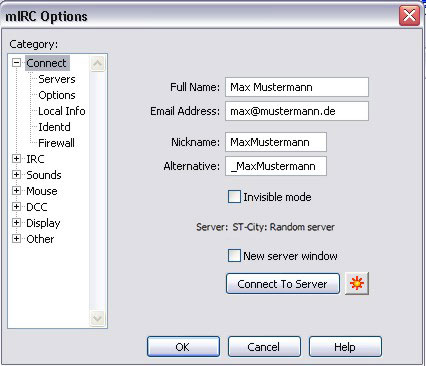
Task: Click the category list scroll up arrow
Action: pyautogui.click(x=97, y=63)
